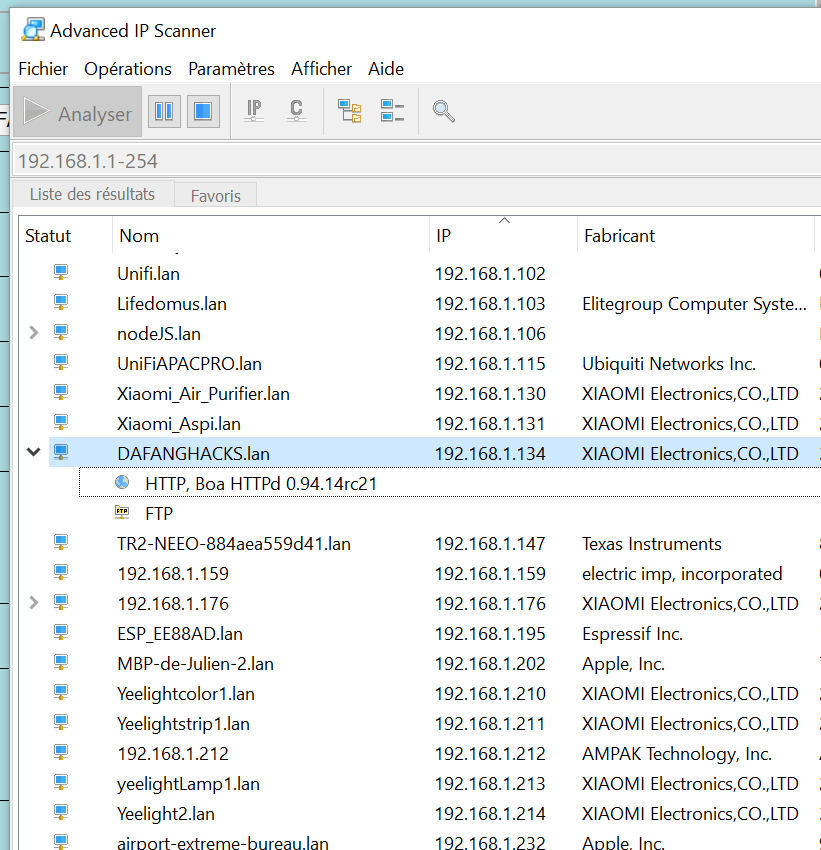Open the Fichier menu
821x850 pixels.
click(x=43, y=69)
